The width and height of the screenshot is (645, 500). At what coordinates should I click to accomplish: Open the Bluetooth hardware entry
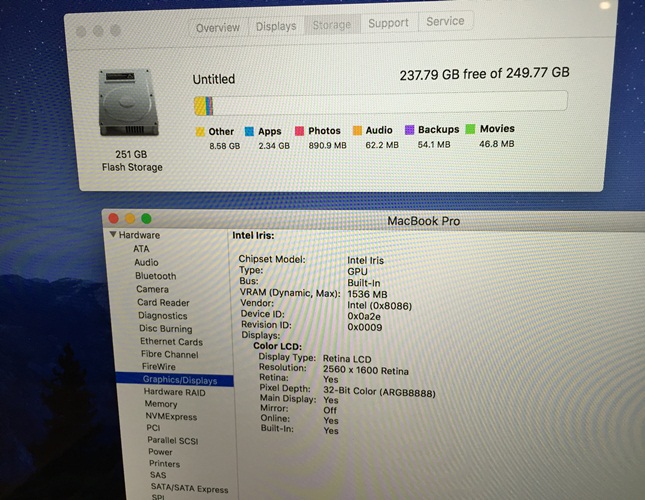coord(155,276)
